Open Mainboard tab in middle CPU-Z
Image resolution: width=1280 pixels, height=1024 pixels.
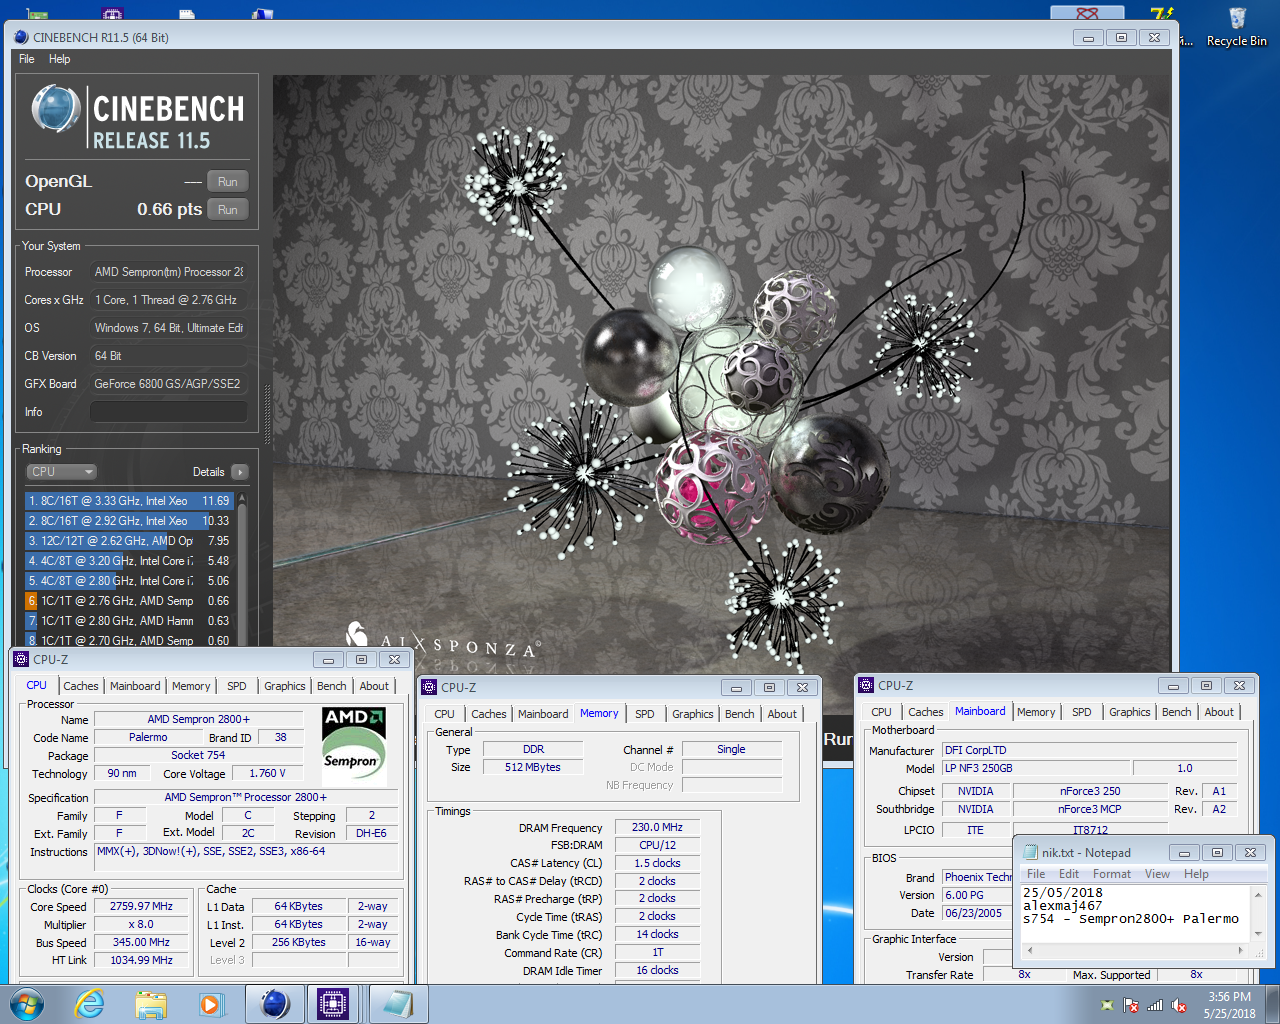543,714
